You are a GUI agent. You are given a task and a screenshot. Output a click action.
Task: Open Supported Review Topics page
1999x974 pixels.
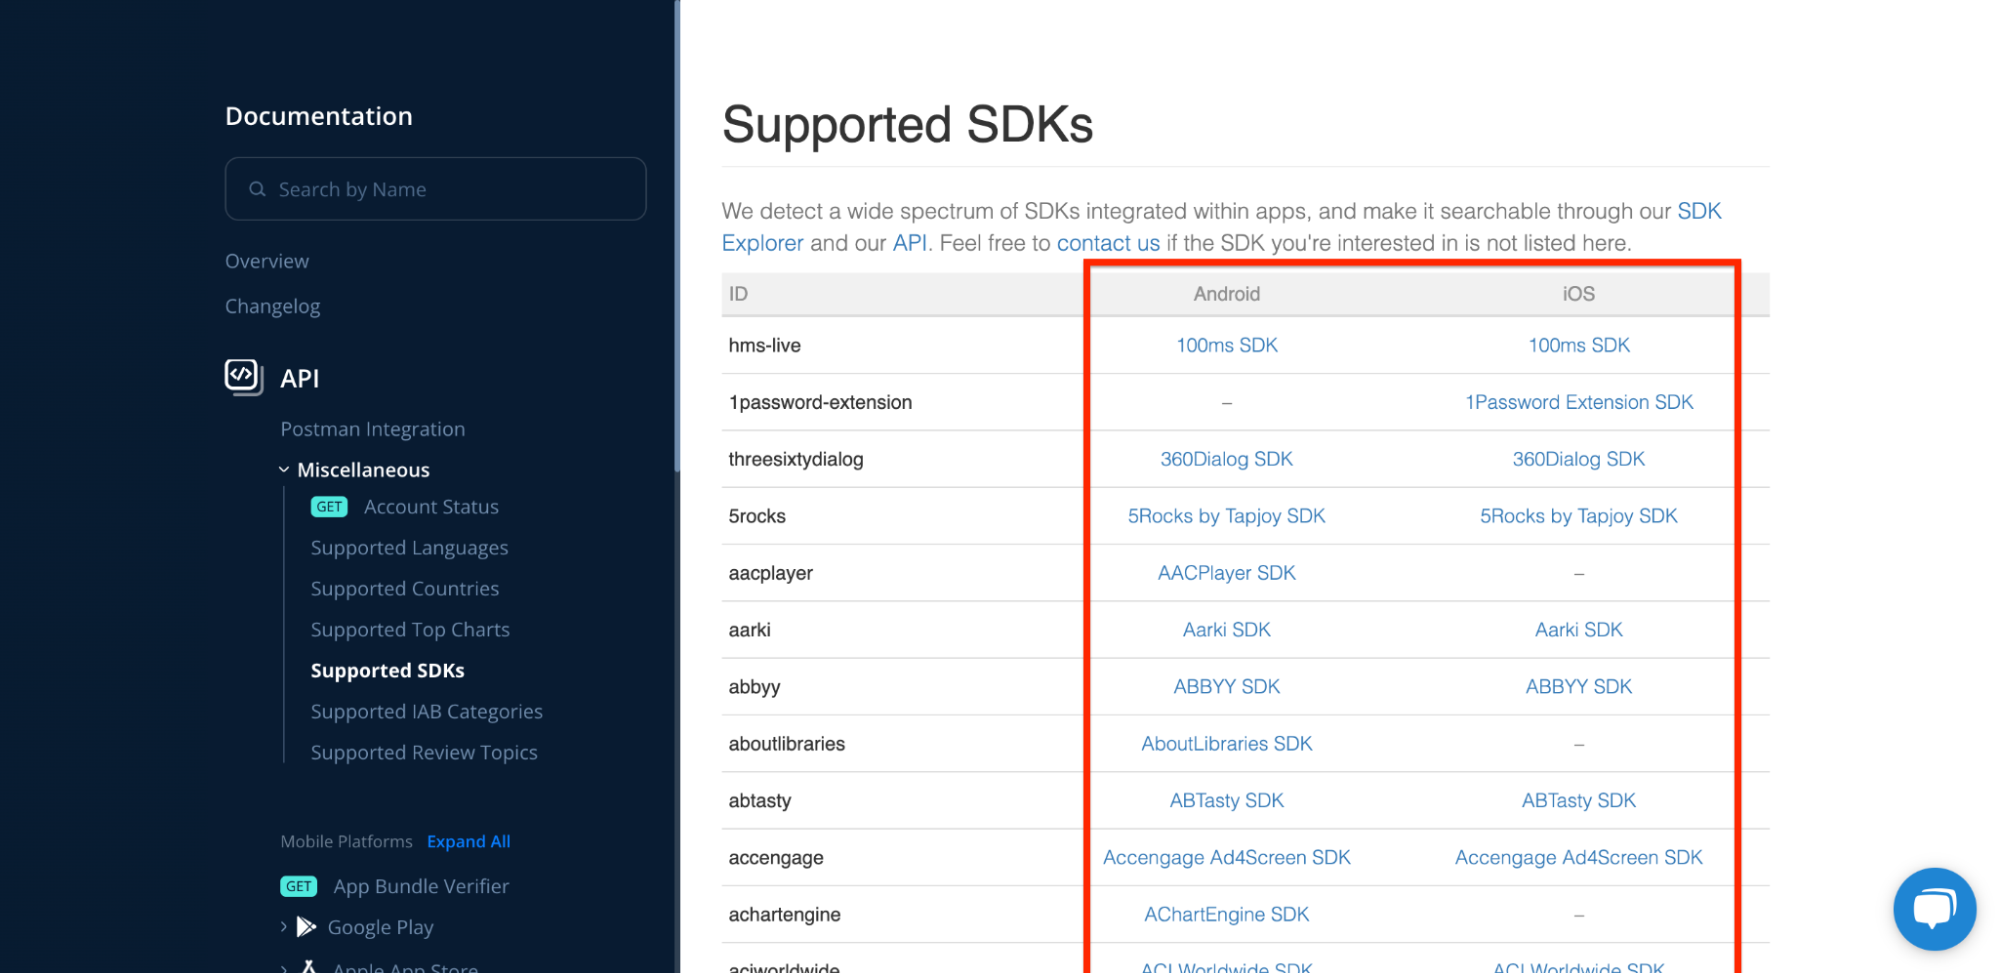pos(424,753)
